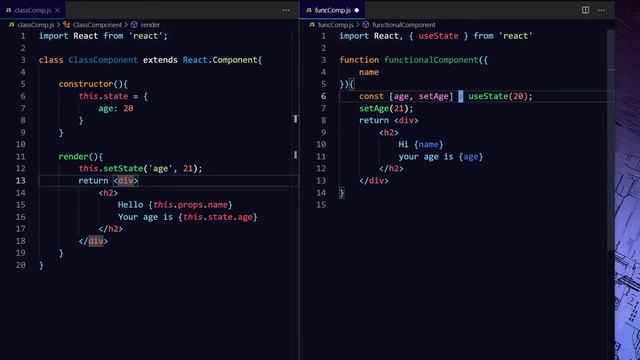640x360 pixels.
Task: Click funcComp.js in right breadcrumb
Action: point(336,25)
